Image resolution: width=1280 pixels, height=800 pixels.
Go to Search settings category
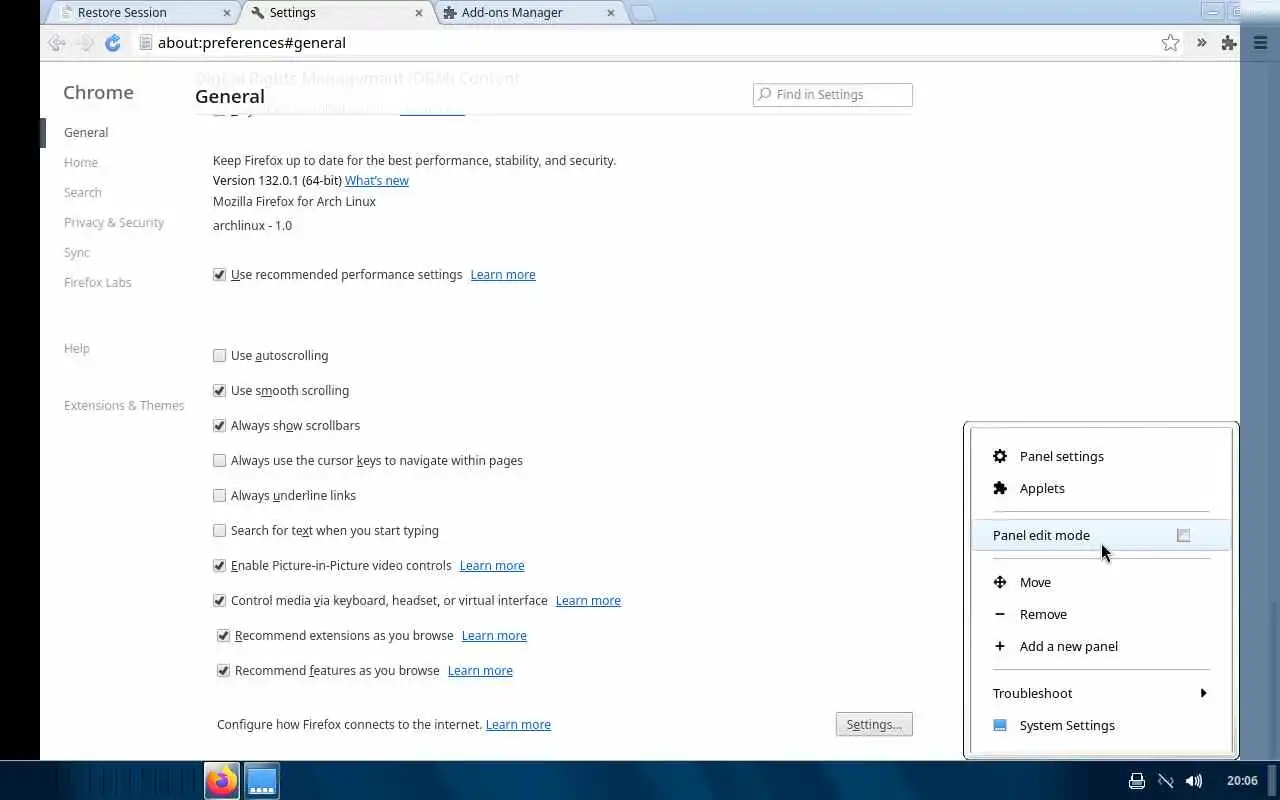pos(83,192)
